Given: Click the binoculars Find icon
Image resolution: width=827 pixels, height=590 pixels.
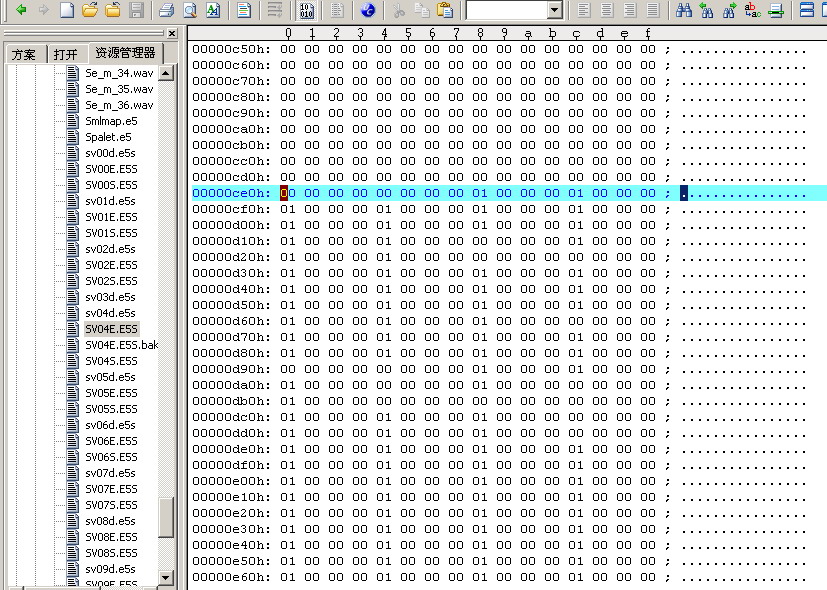Looking at the screenshot, I should (x=685, y=11).
